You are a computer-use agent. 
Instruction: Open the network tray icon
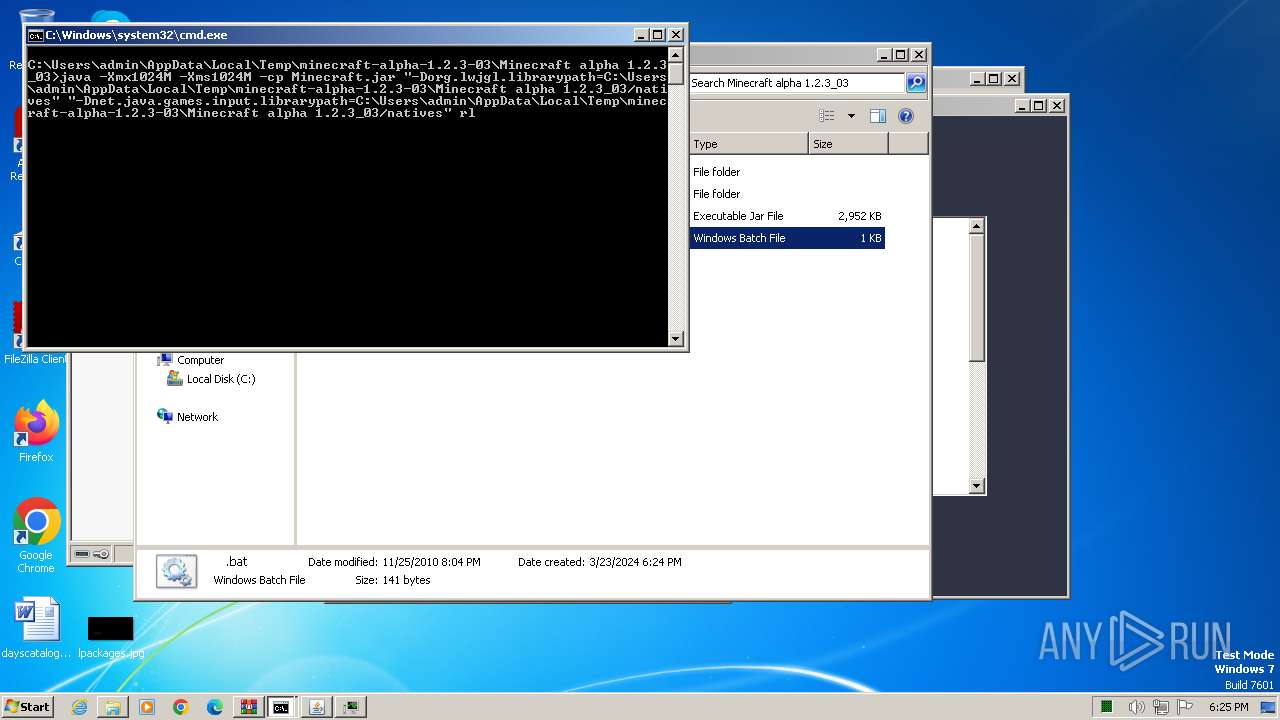pyautogui.click(x=1161, y=707)
